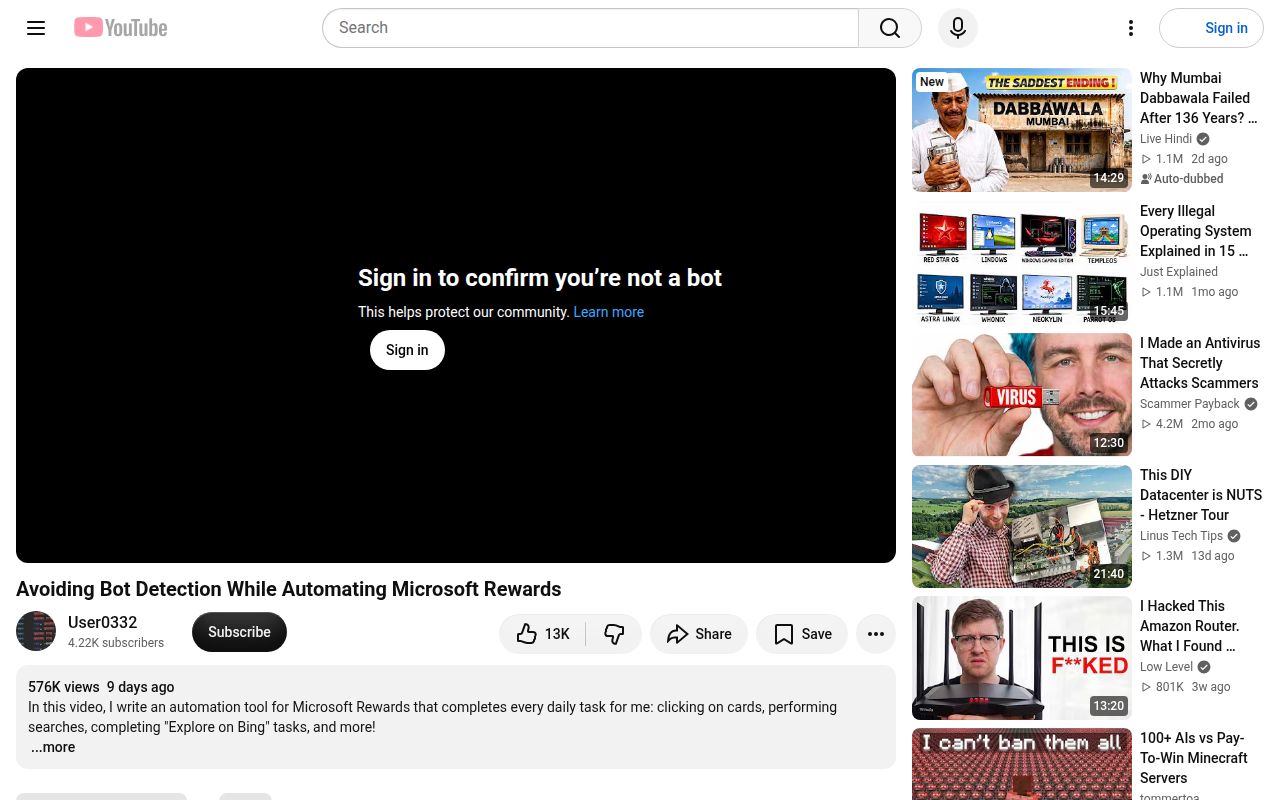The image size is (1280, 800).
Task: Visit the Low Level channel
Action: 1166,667
